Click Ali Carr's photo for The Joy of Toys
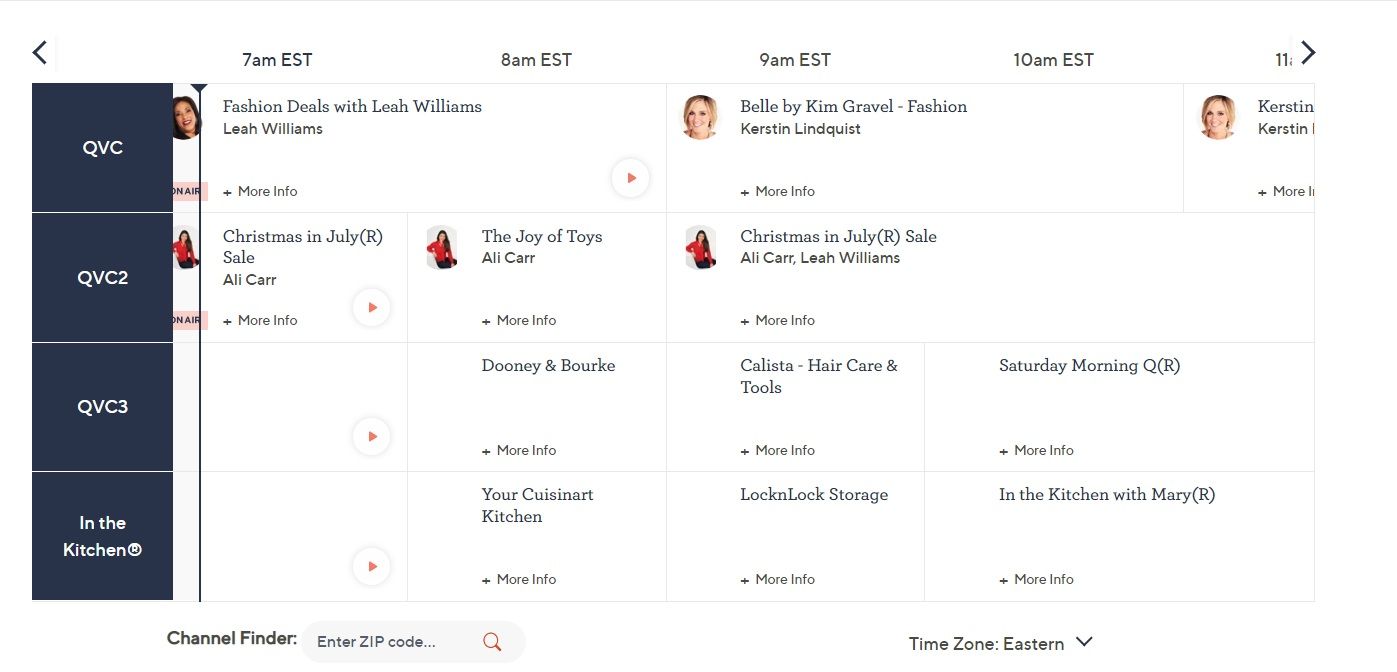The width and height of the screenshot is (1397, 672). click(441, 247)
